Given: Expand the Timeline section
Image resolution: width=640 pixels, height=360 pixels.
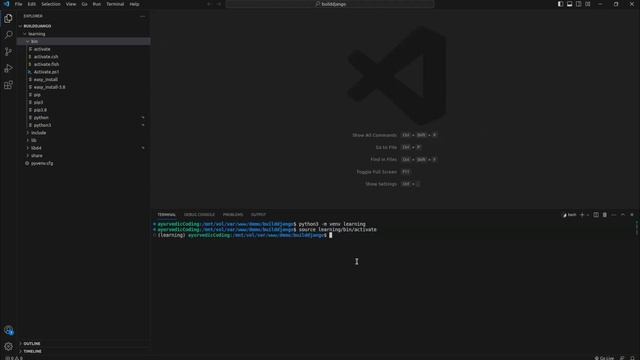Looking at the screenshot, I should pyautogui.click(x=84, y=351).
